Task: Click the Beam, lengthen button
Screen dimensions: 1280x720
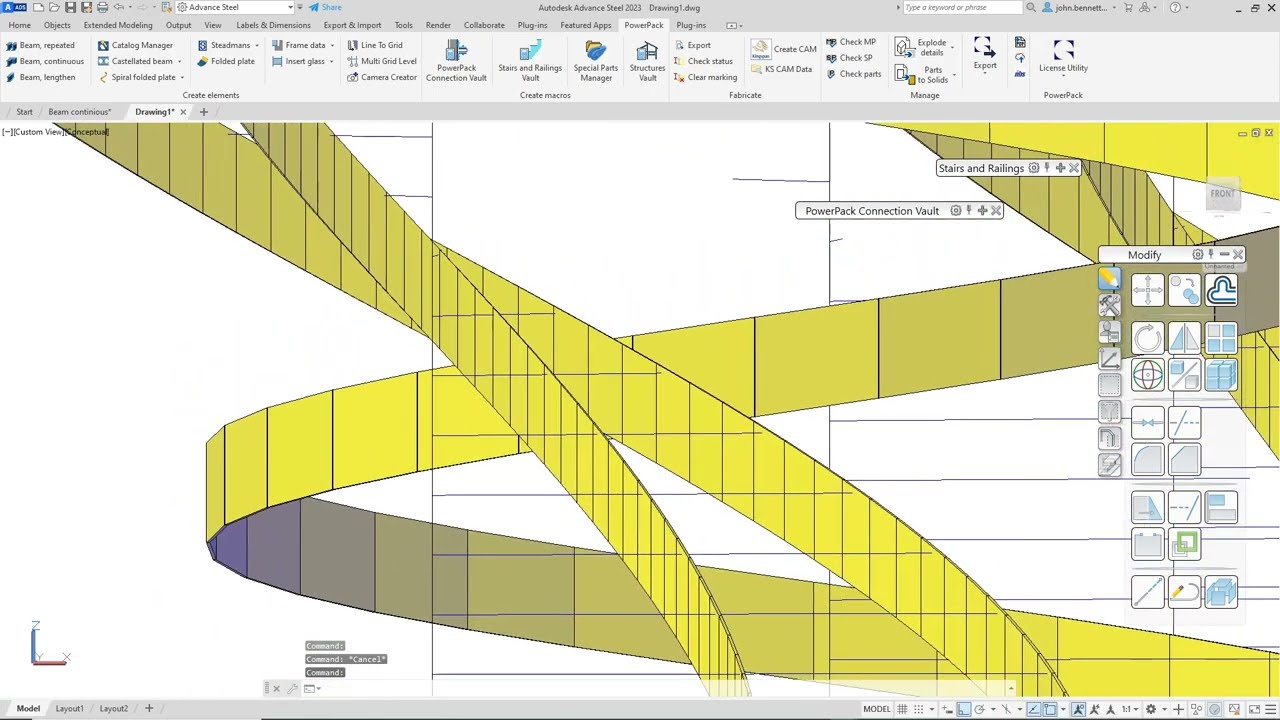Action: click(x=40, y=77)
